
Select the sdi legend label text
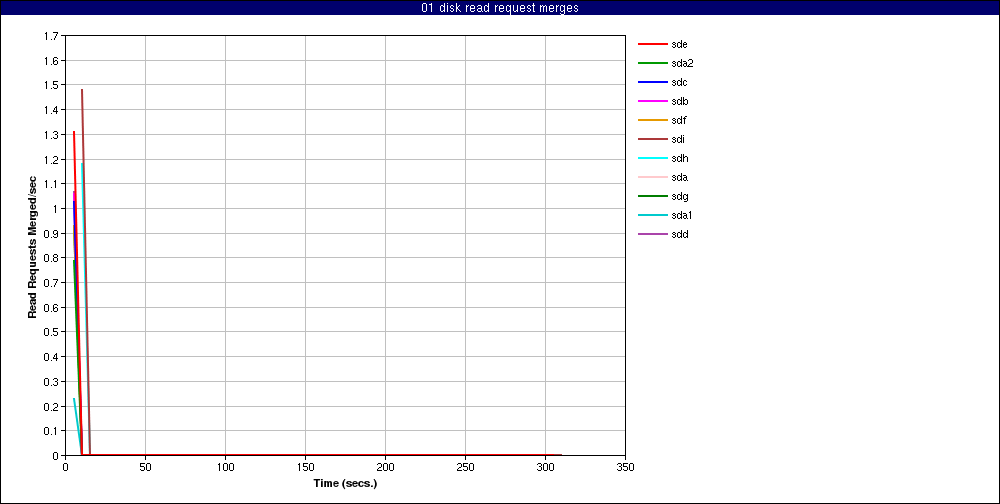(678, 139)
